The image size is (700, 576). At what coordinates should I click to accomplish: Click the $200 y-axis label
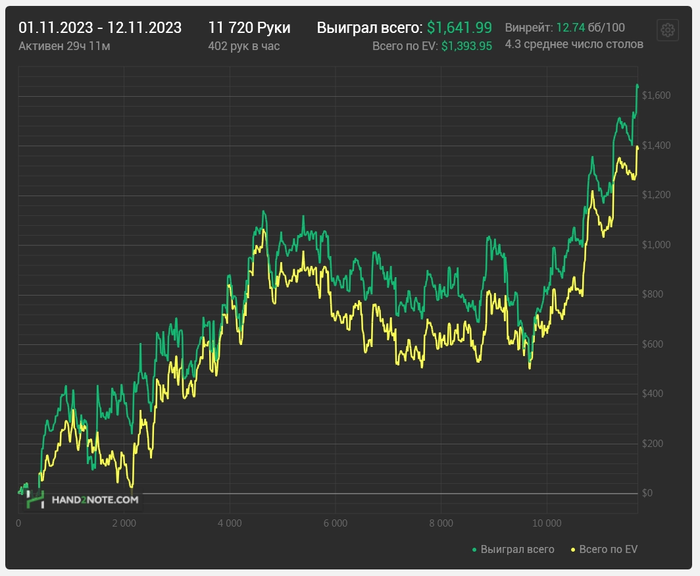click(652, 443)
